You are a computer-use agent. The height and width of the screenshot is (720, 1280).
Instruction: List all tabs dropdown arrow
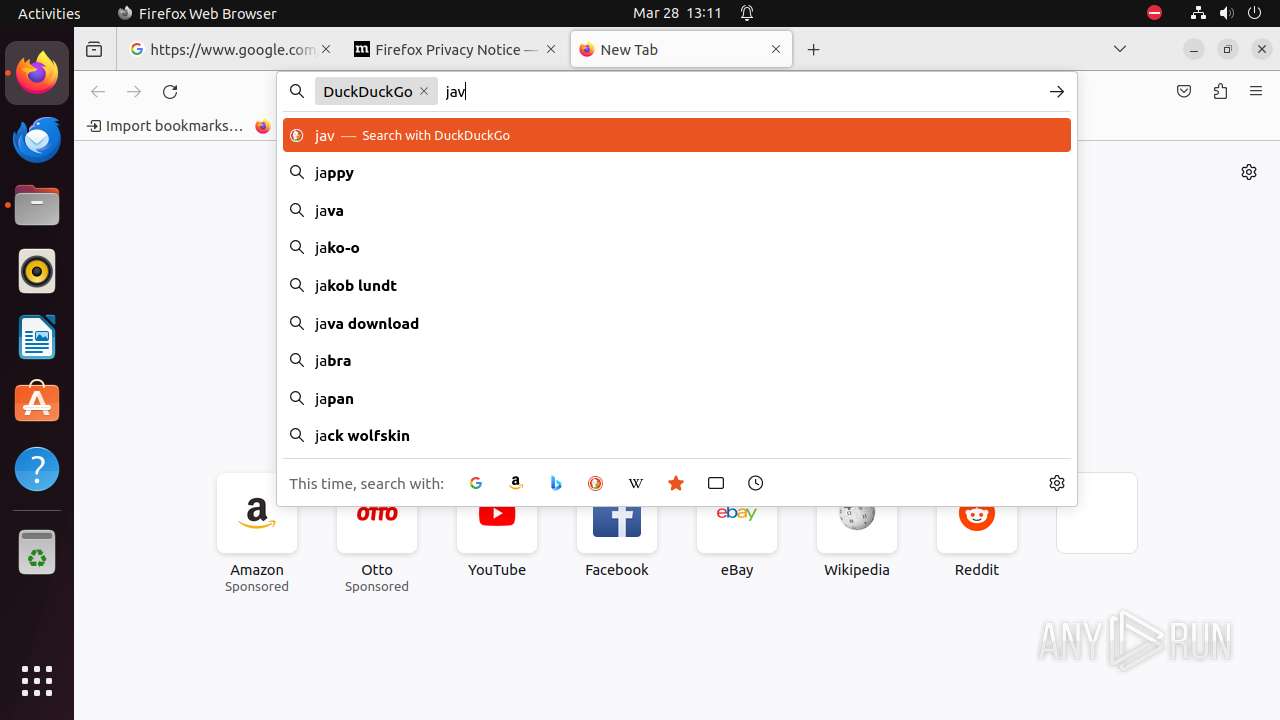[x=1120, y=49]
